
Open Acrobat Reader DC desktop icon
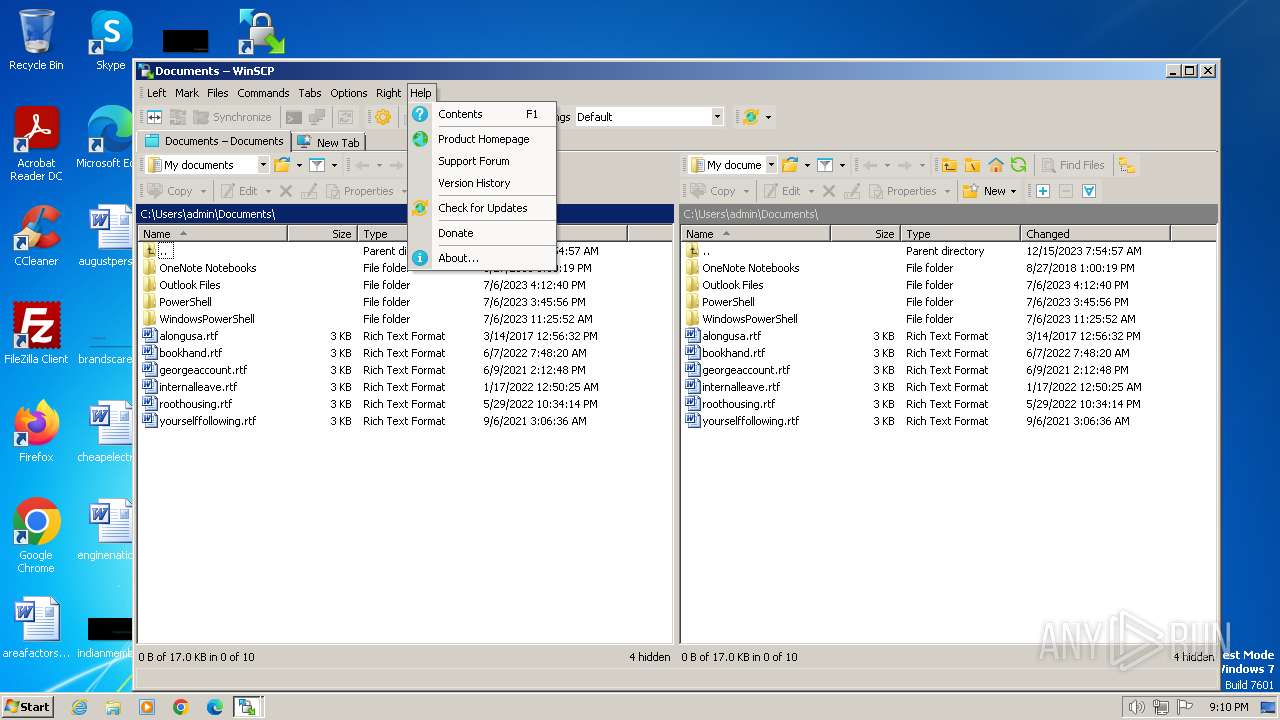click(x=36, y=144)
